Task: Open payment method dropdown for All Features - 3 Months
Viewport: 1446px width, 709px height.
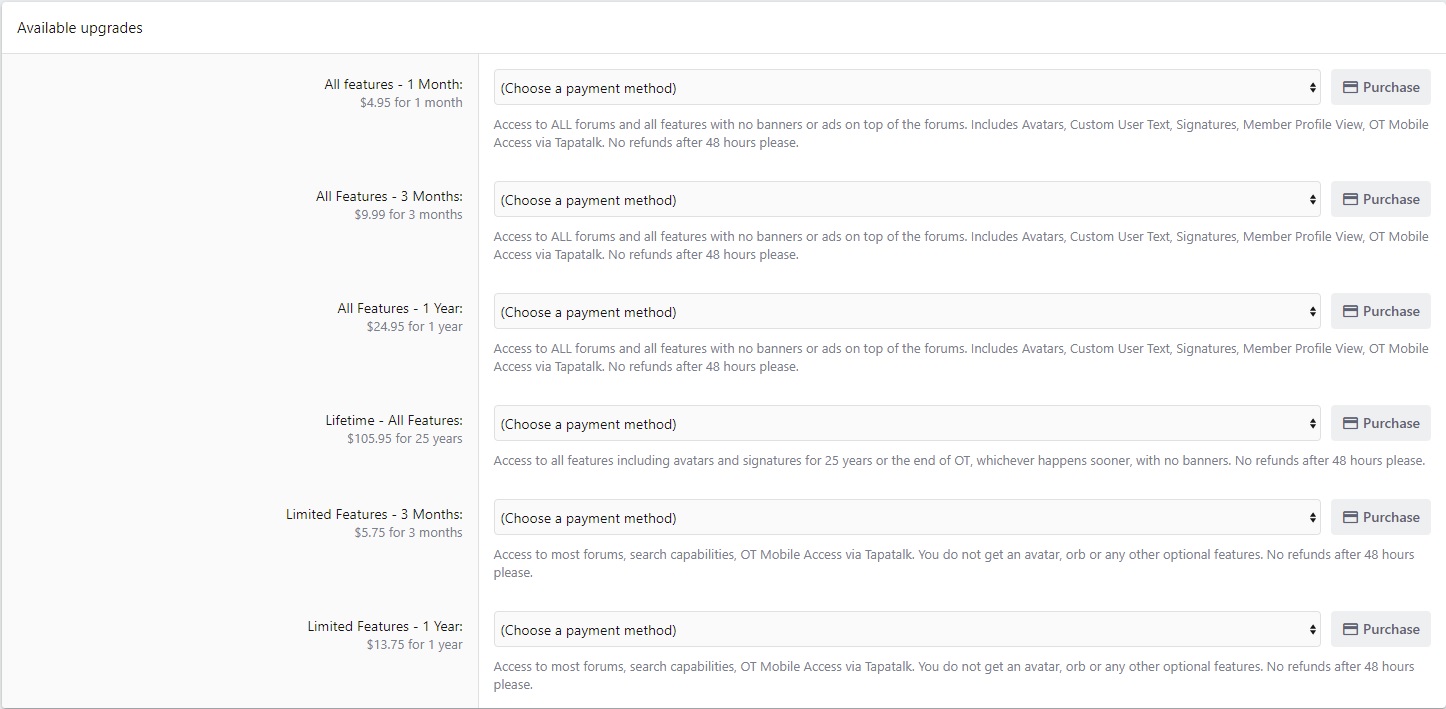Action: click(907, 200)
